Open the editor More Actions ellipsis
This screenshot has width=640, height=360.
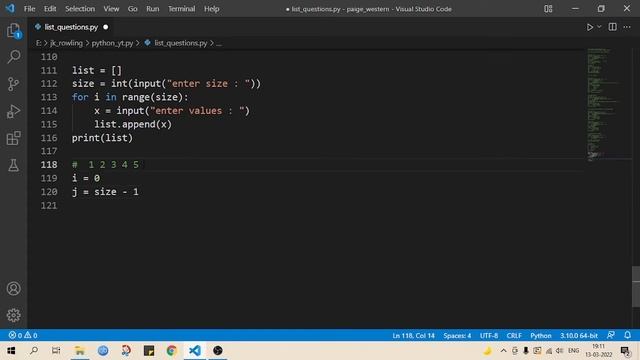tap(627, 27)
